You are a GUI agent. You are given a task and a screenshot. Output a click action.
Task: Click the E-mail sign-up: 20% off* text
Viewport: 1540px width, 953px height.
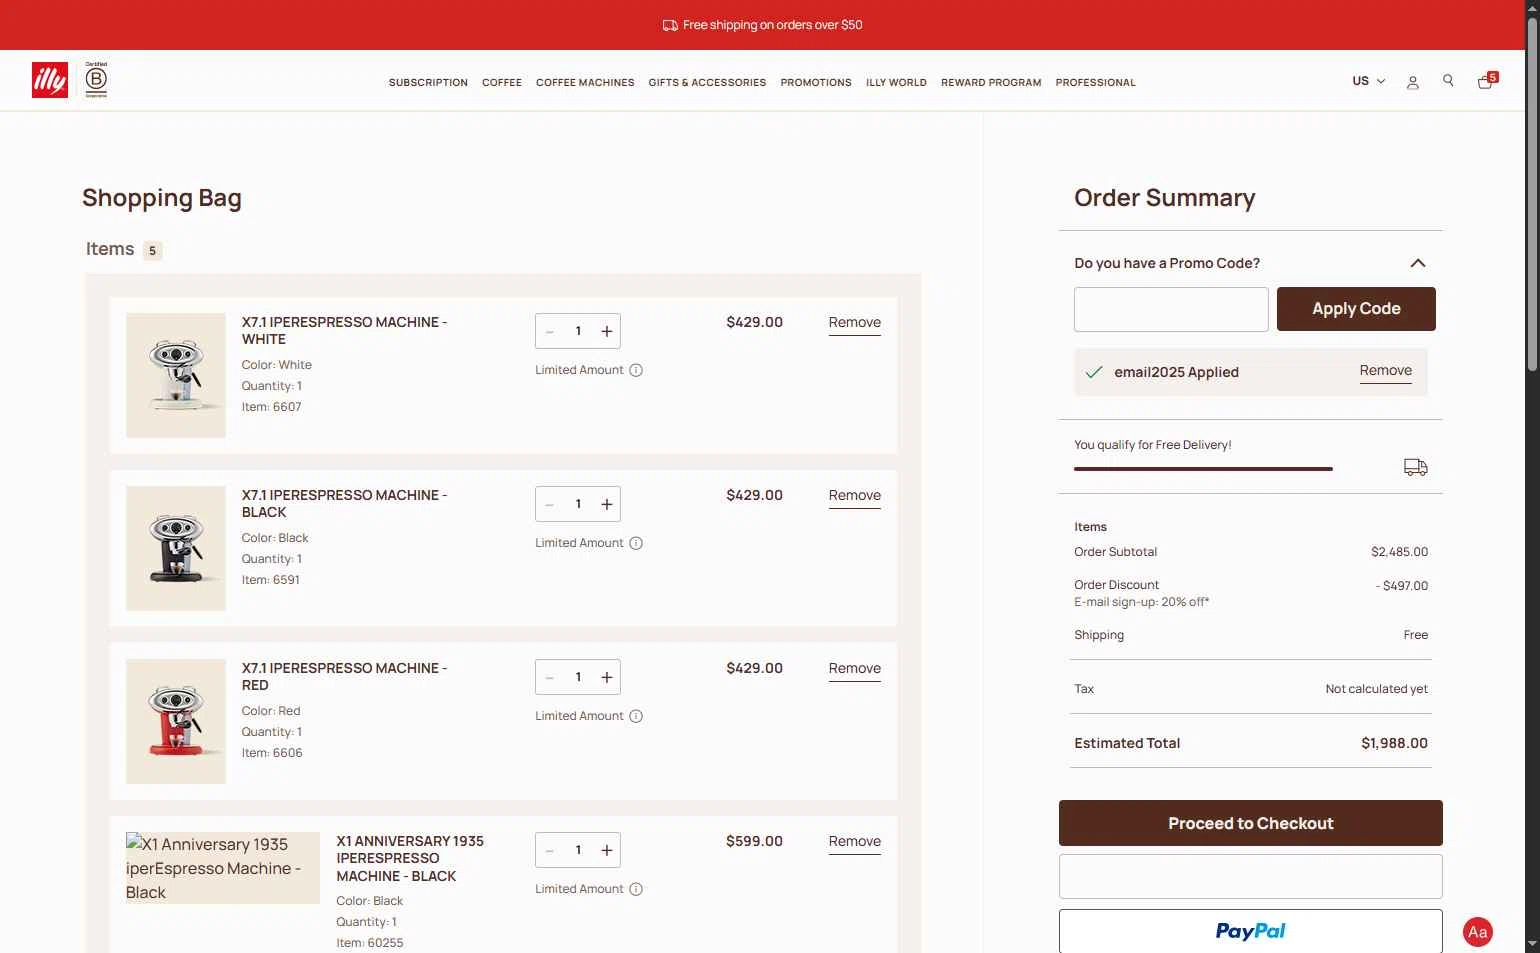1142,602
